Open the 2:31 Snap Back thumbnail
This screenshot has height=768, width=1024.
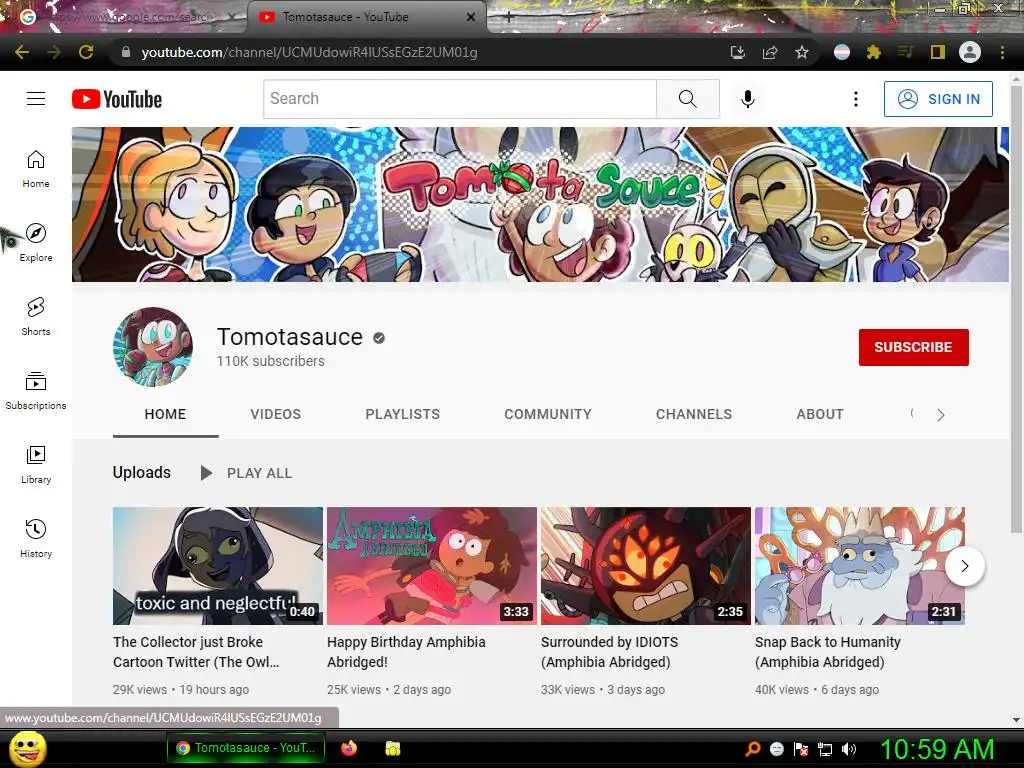859,566
